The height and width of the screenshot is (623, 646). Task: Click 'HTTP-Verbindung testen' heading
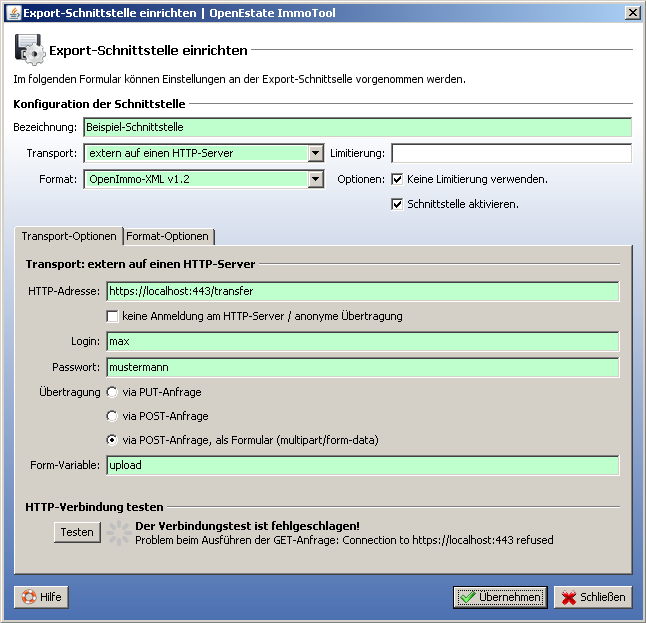tap(94, 507)
